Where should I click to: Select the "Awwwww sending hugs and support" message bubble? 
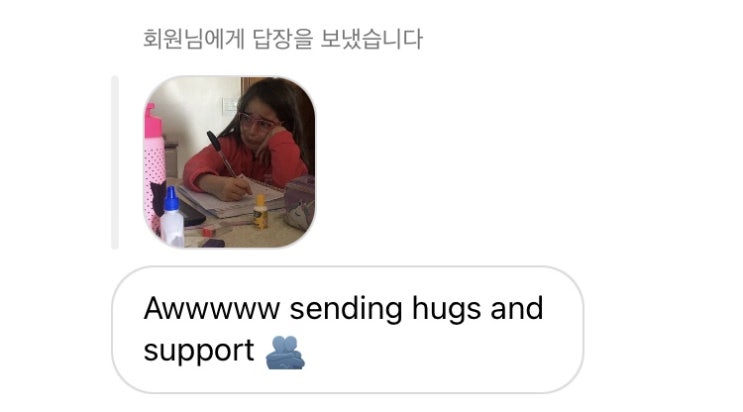pyautogui.click(x=347, y=330)
